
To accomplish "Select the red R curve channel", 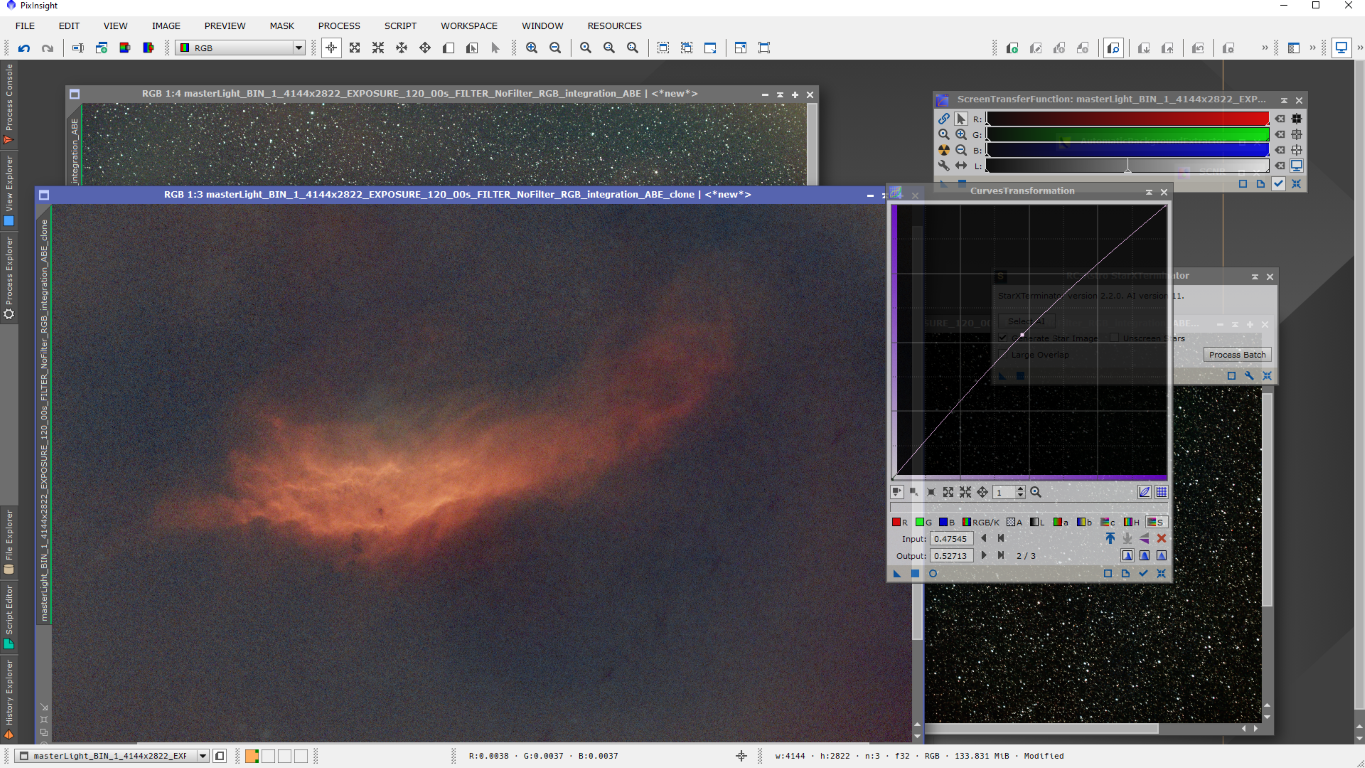I will pyautogui.click(x=900, y=522).
